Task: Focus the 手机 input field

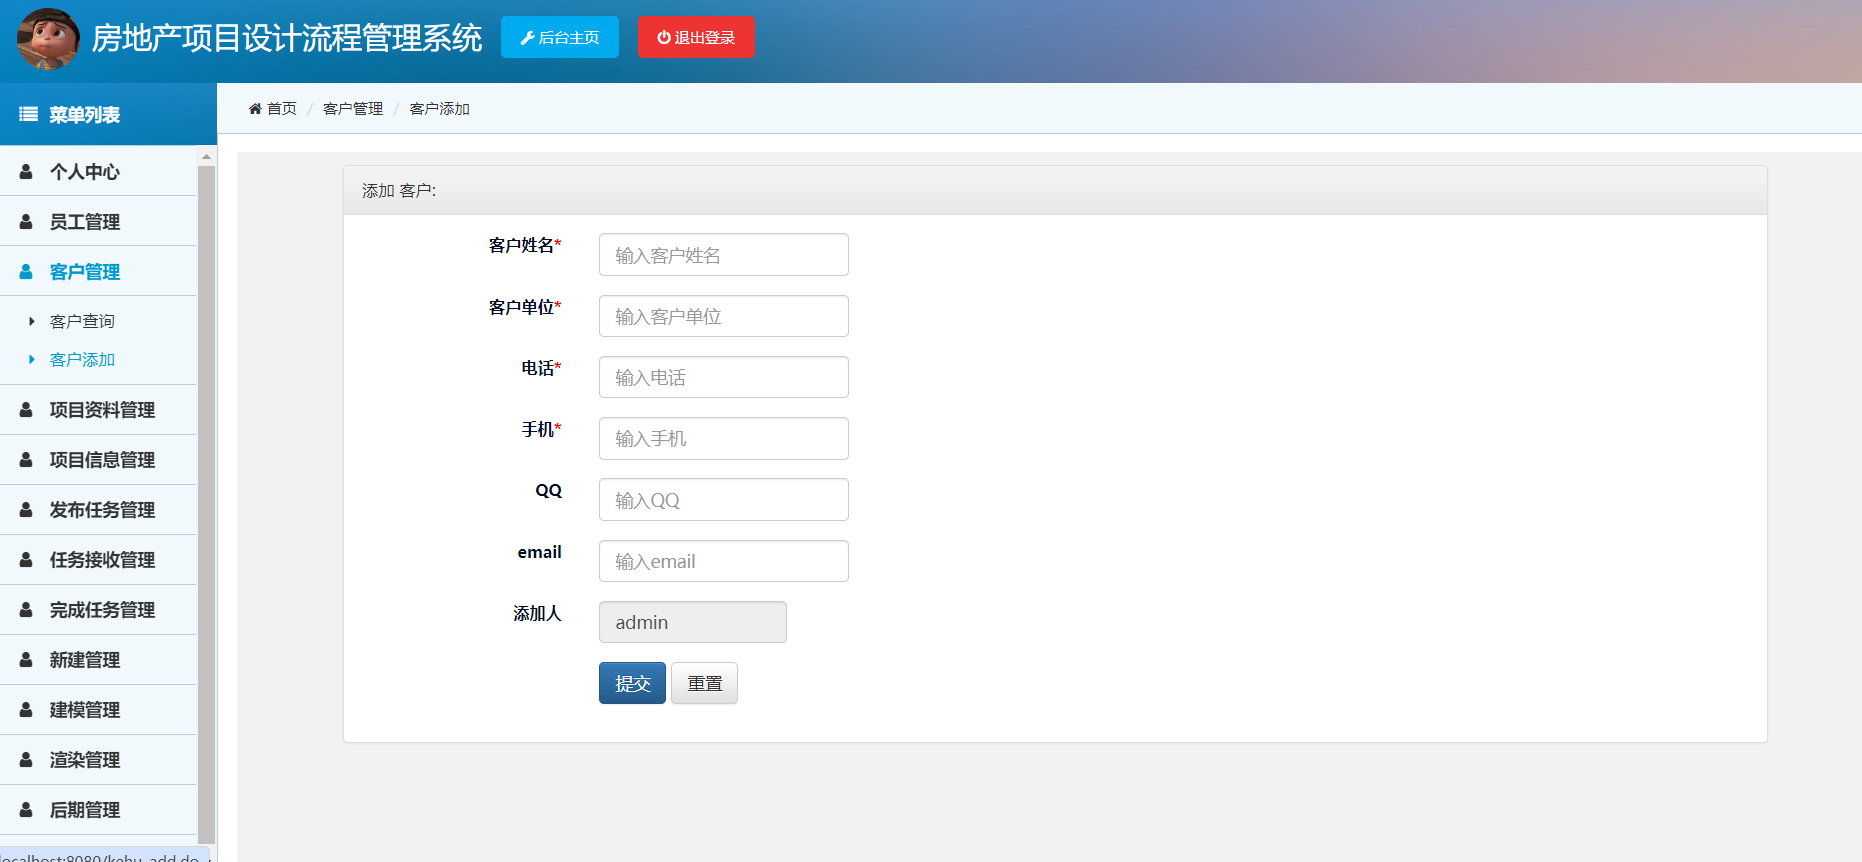Action: coord(724,438)
